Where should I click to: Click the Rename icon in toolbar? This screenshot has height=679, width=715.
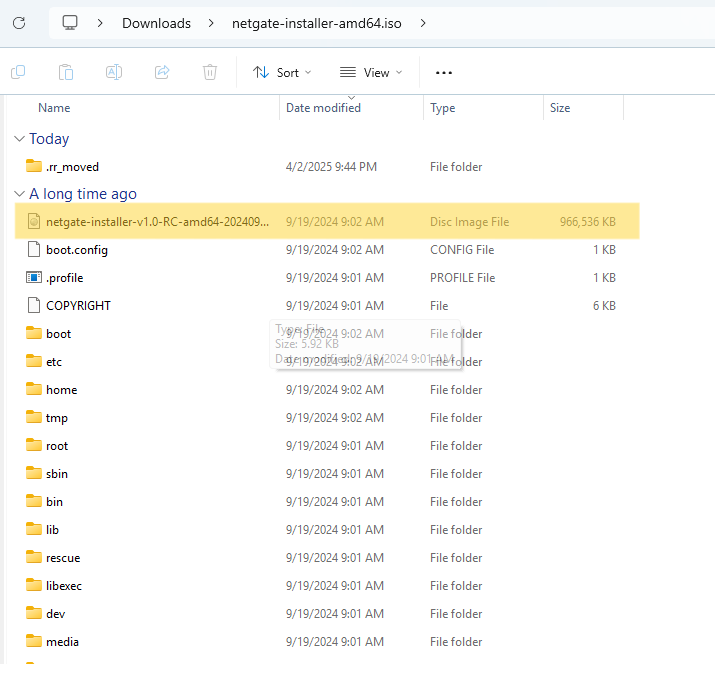coord(114,72)
